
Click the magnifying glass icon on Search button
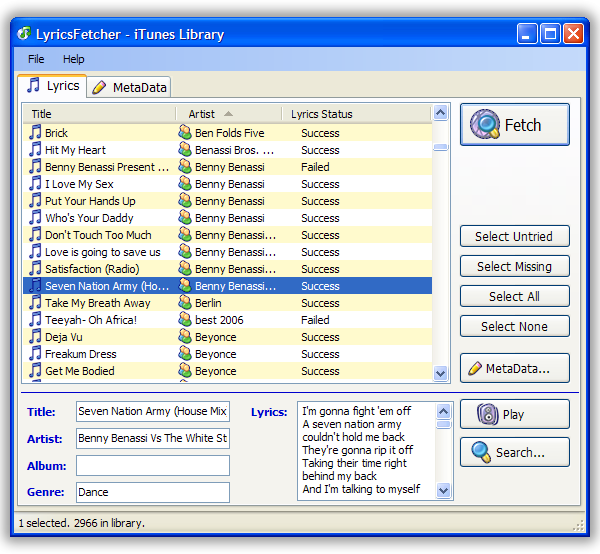click(x=481, y=452)
